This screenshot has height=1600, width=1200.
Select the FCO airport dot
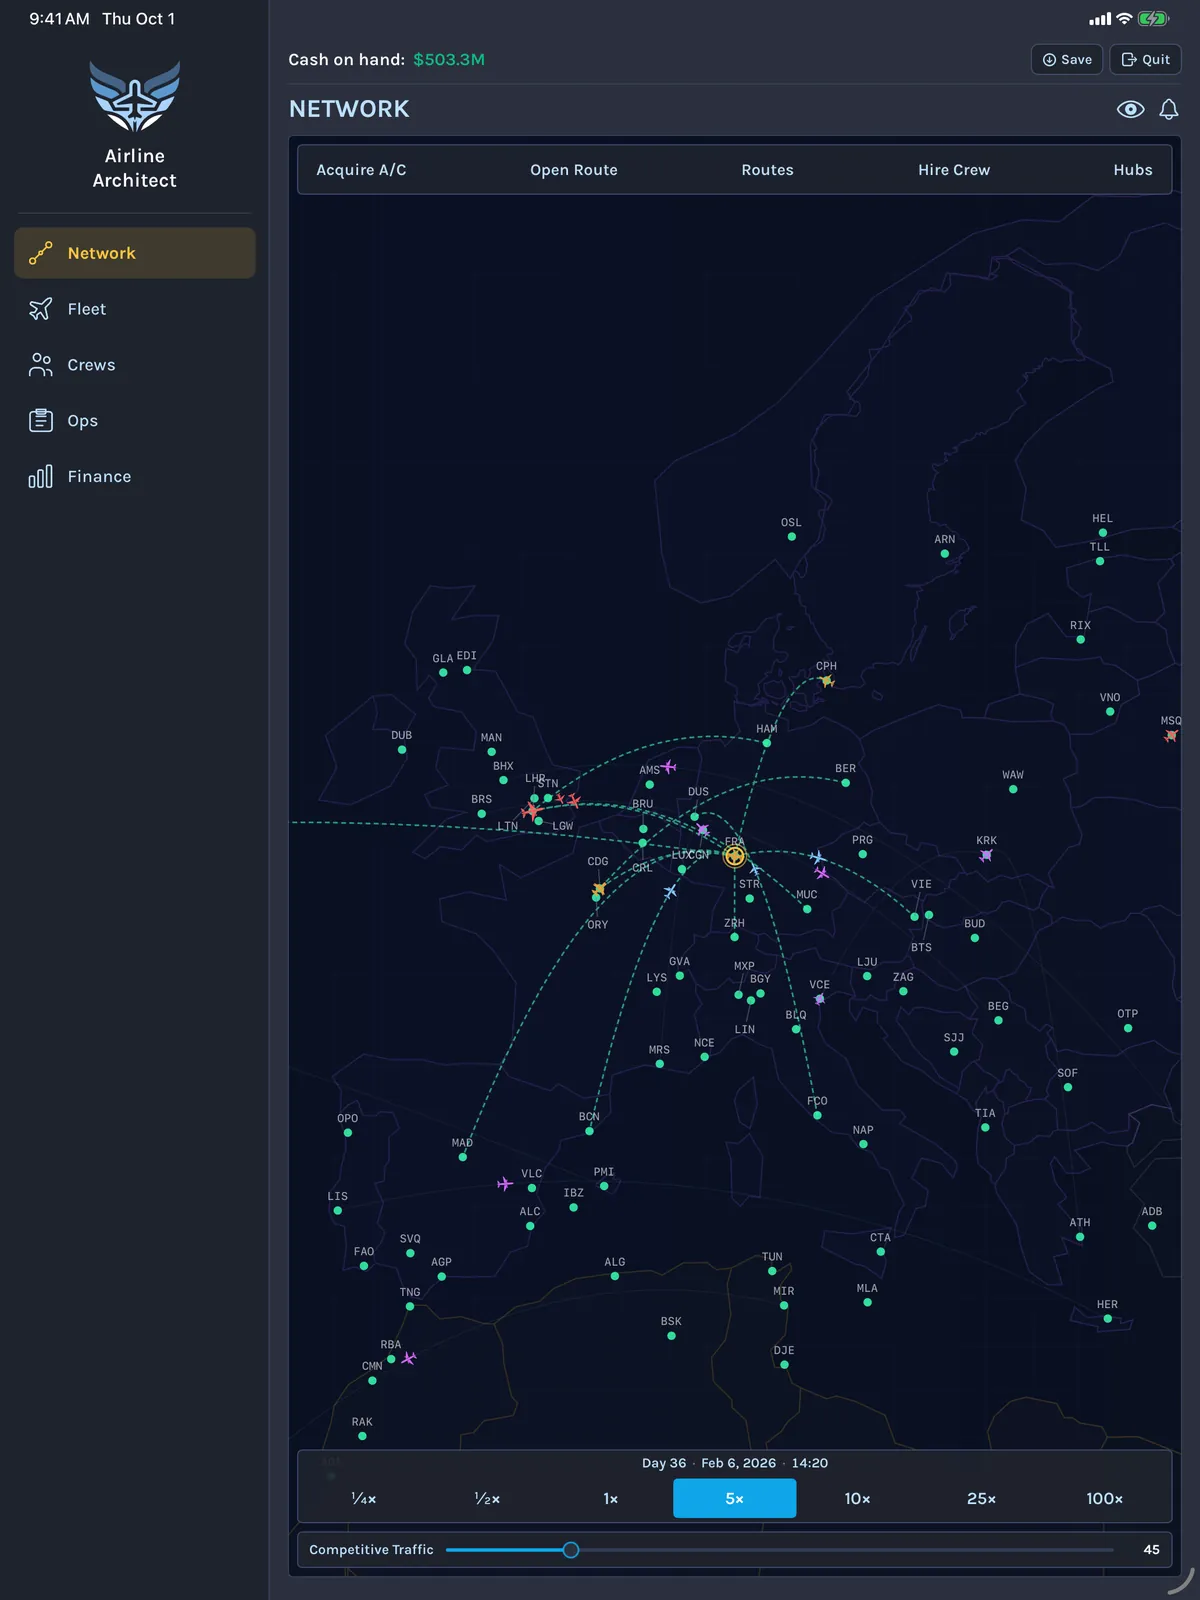(x=818, y=1115)
